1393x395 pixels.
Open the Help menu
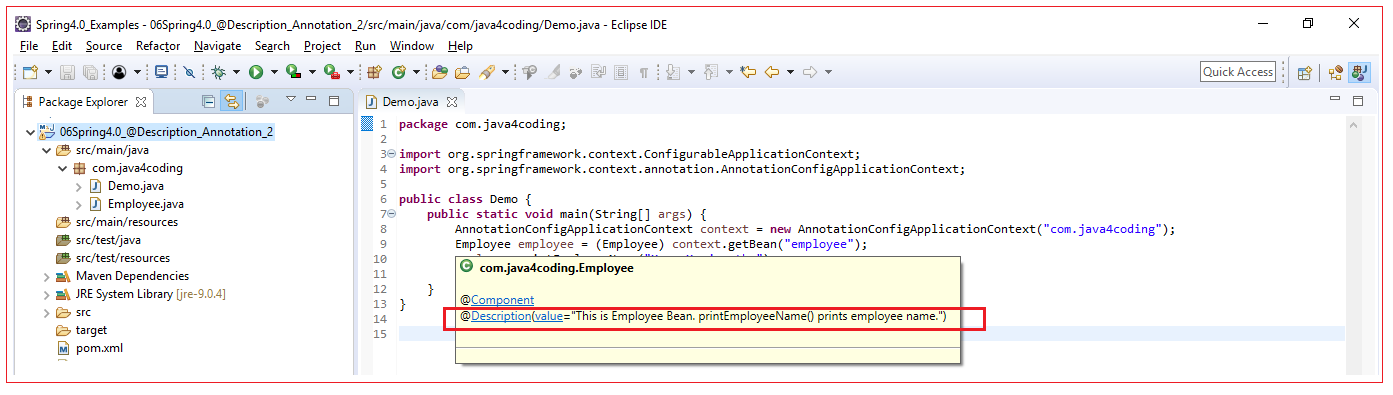click(x=460, y=46)
